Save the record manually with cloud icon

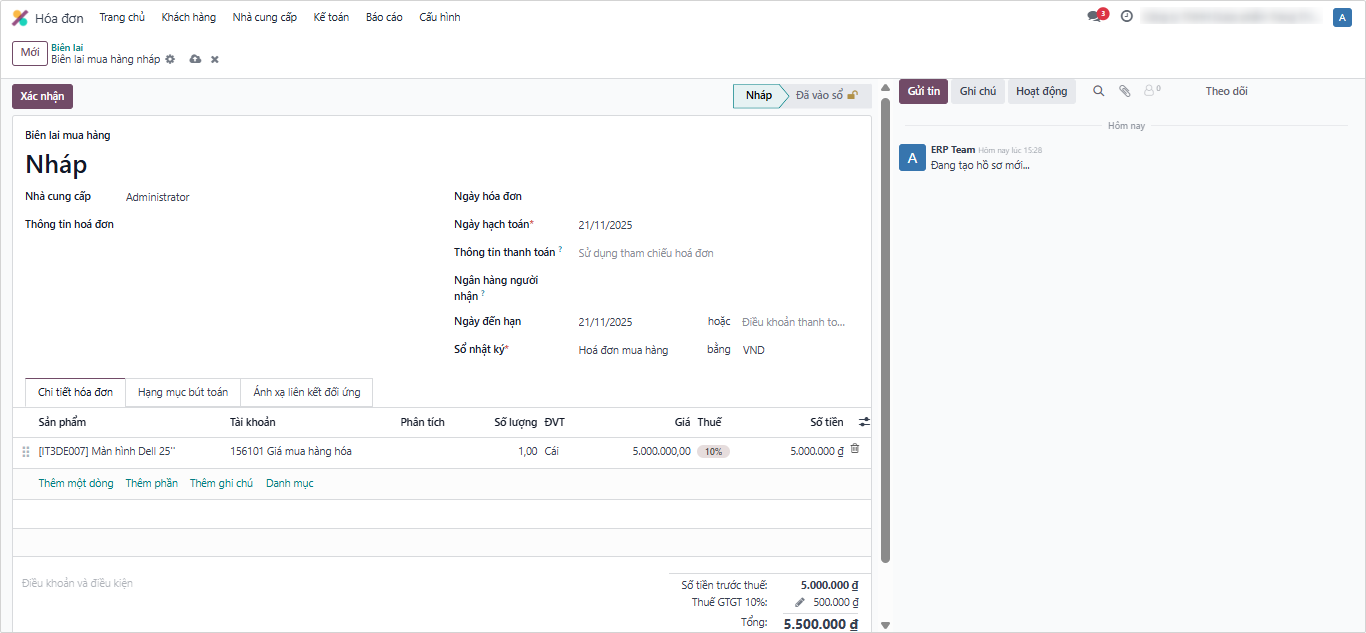[195, 59]
